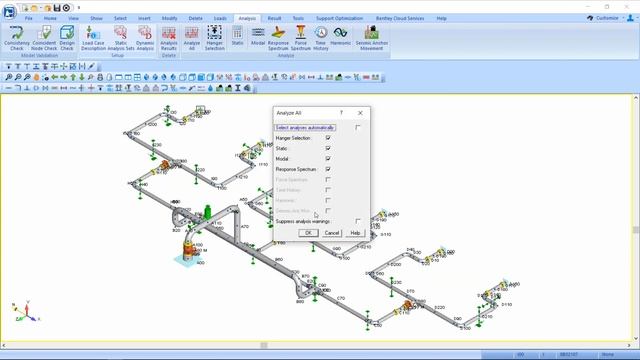This screenshot has width=640, height=360.
Task: Click Hanger Selection ribbon icon
Action: click(214, 38)
